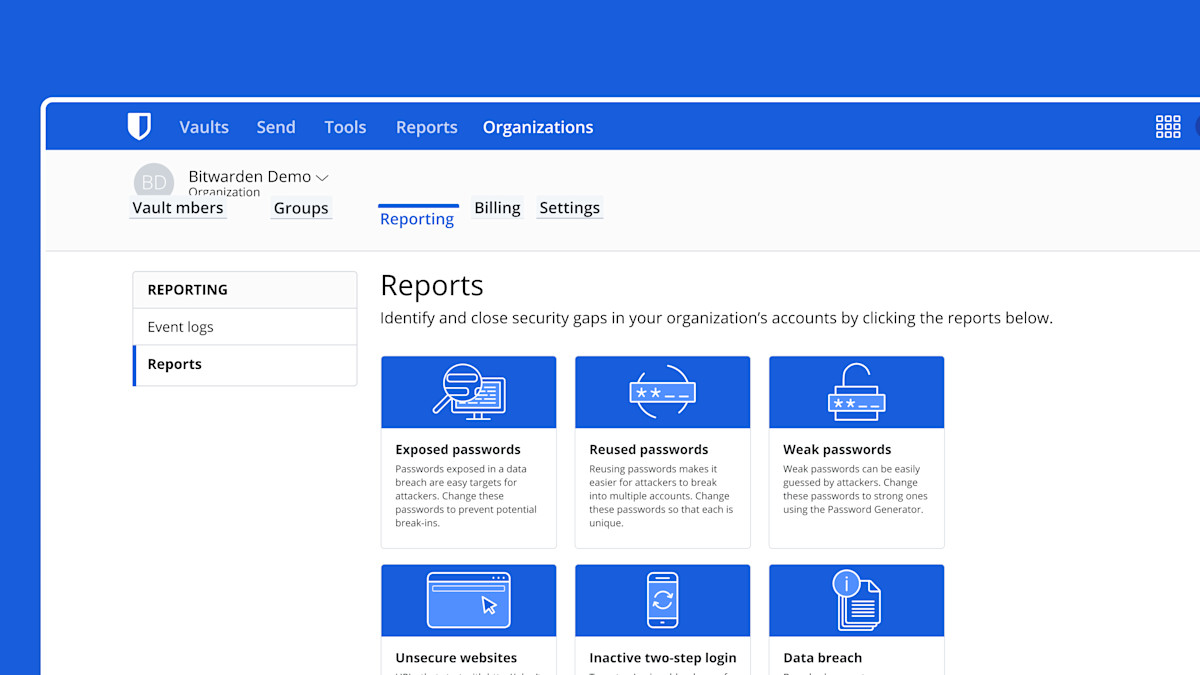Click the Reused passwords icon
This screenshot has height=675, width=1200.
point(662,392)
